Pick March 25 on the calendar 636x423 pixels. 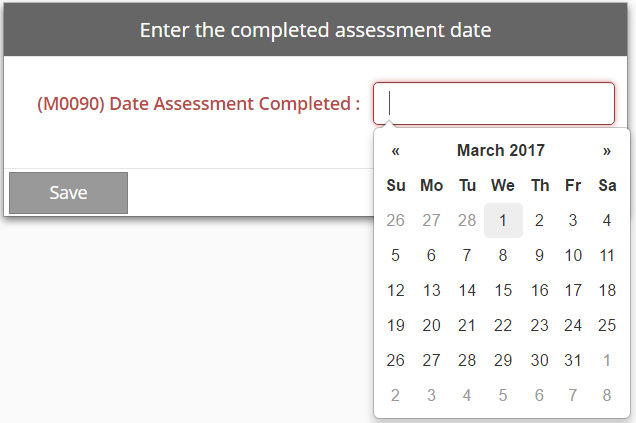pyautogui.click(x=607, y=325)
